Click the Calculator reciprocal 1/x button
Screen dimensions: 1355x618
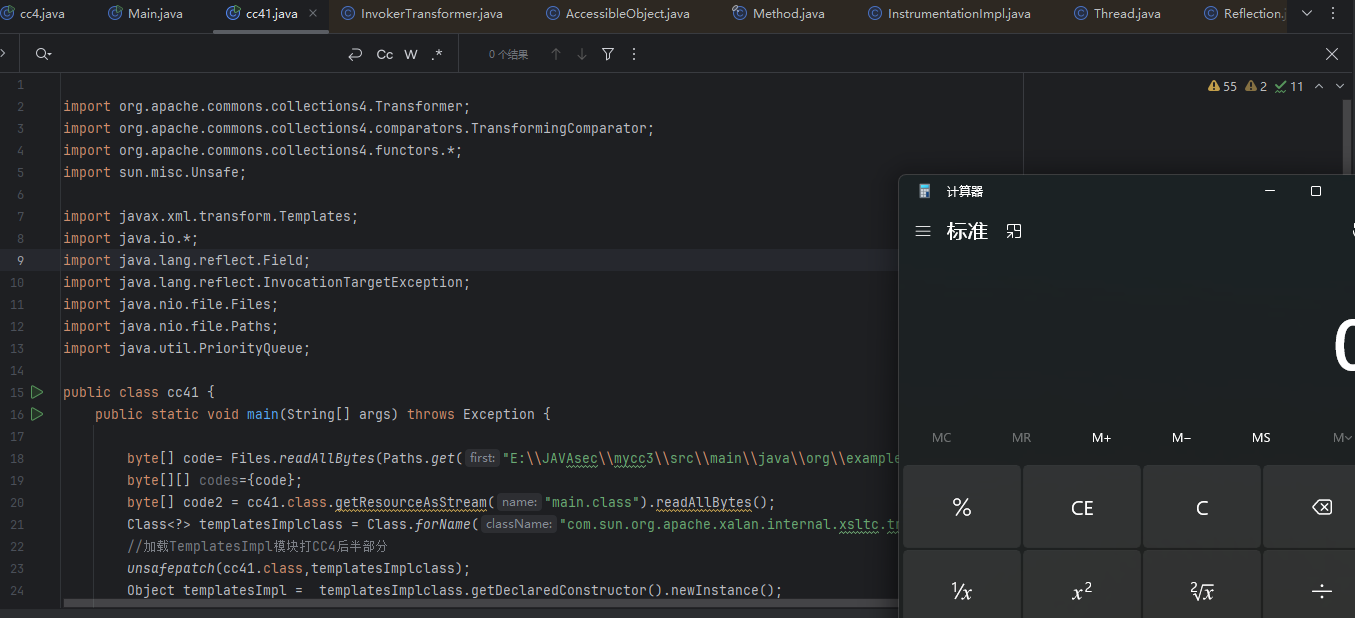click(962, 585)
